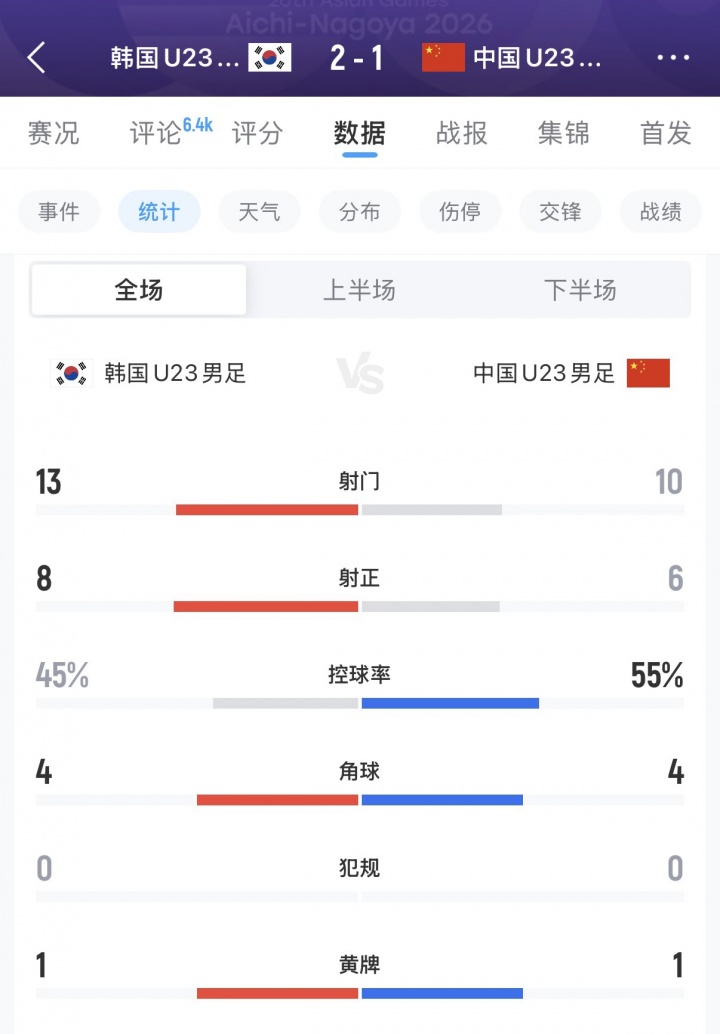Toggle stats to 上半场 first half
720x1034 pixels.
click(x=359, y=290)
